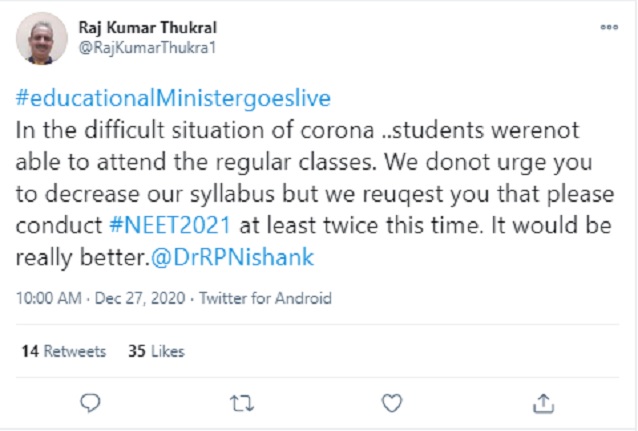The width and height of the screenshot is (638, 431).
Task: Open the more options ellipsis menu
Action: (x=608, y=28)
